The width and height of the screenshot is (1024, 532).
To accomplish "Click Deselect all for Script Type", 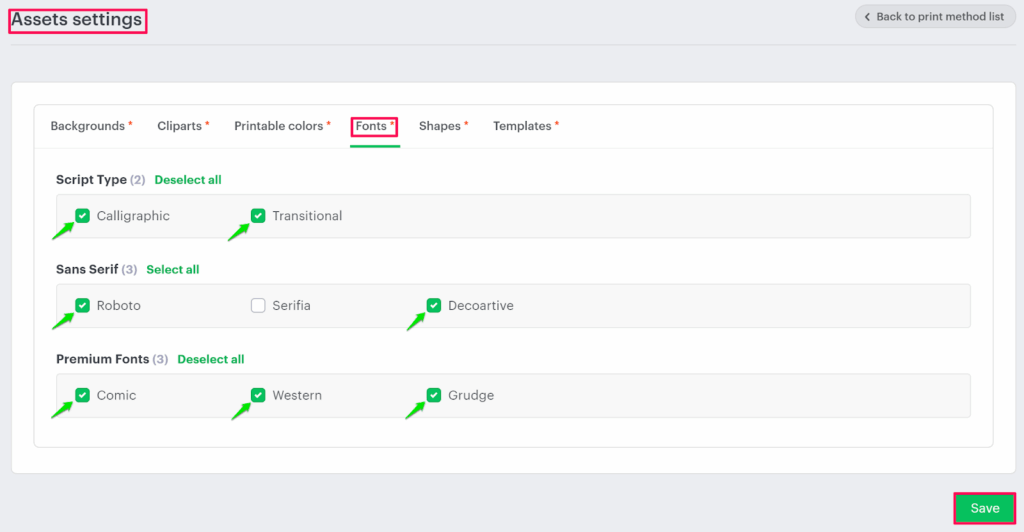I will point(188,180).
